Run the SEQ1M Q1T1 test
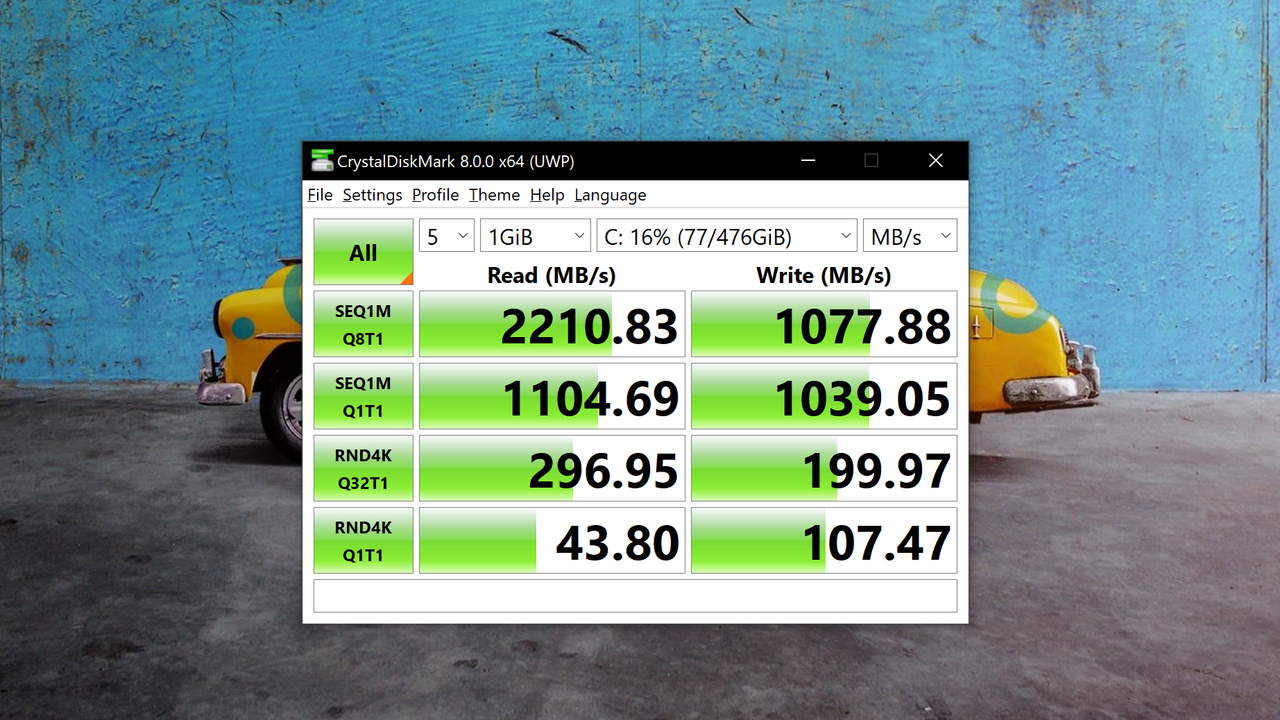The height and width of the screenshot is (720, 1280). (x=363, y=396)
